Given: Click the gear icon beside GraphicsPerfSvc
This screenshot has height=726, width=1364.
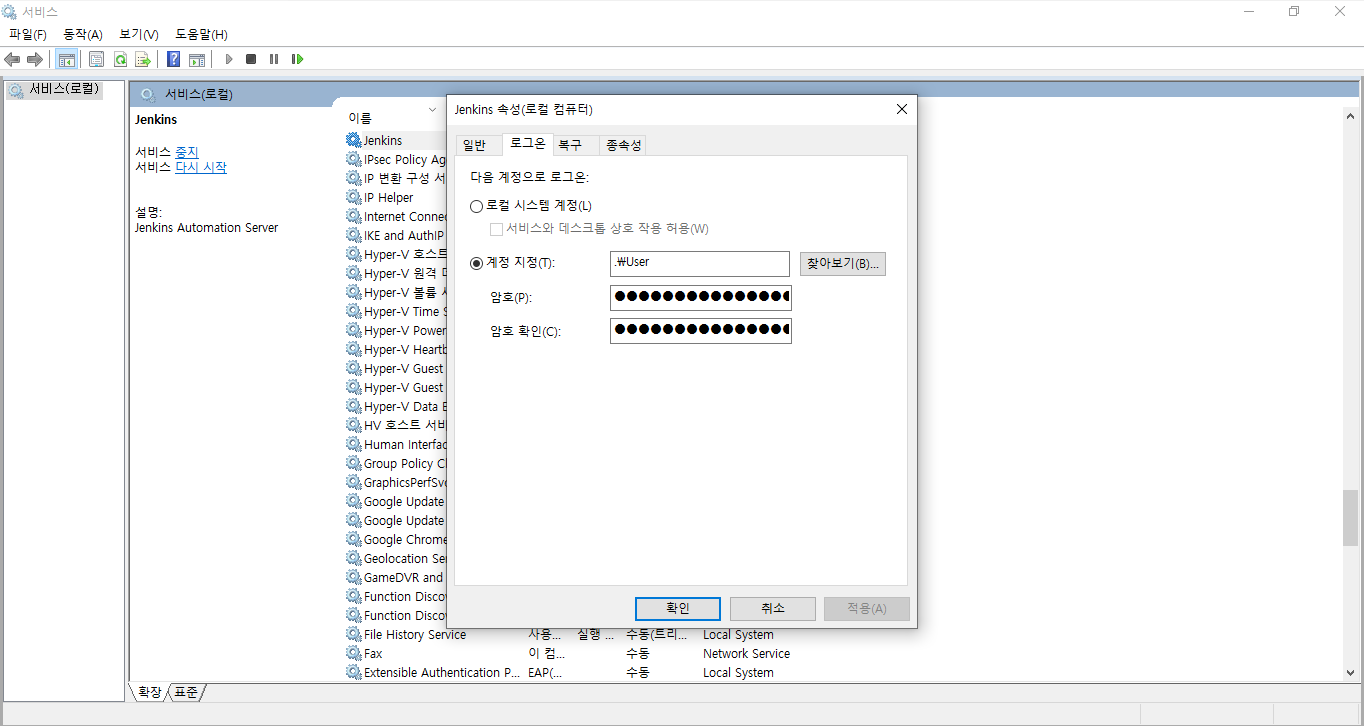Looking at the screenshot, I should pyautogui.click(x=354, y=482).
